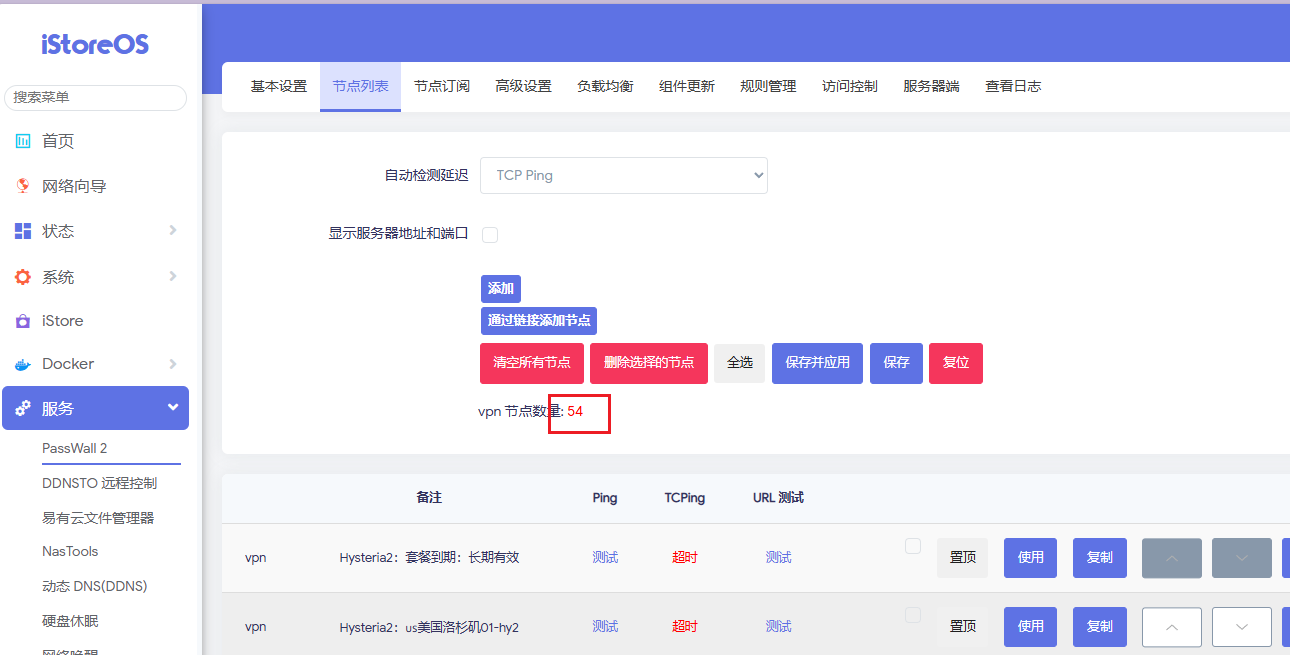Open DDNSTO 远程控制 in sidebar

(x=99, y=483)
